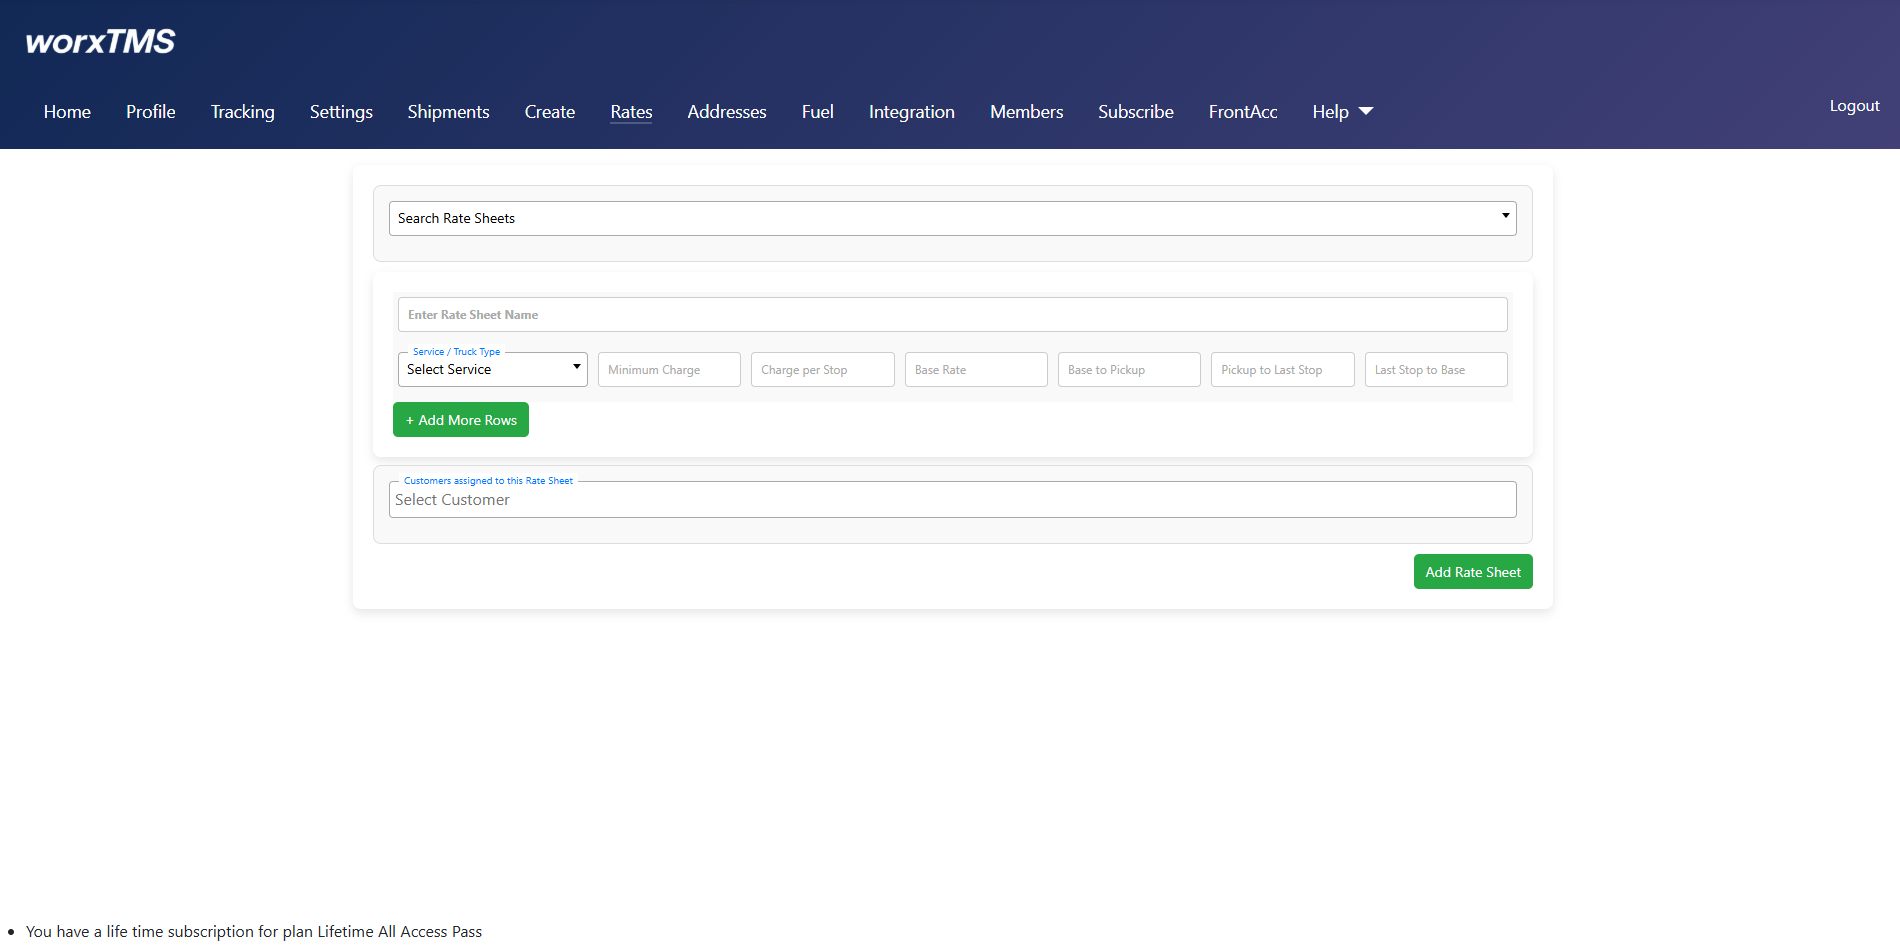The height and width of the screenshot is (952, 1900).
Task: Open the Subscribe page
Action: (x=1135, y=112)
